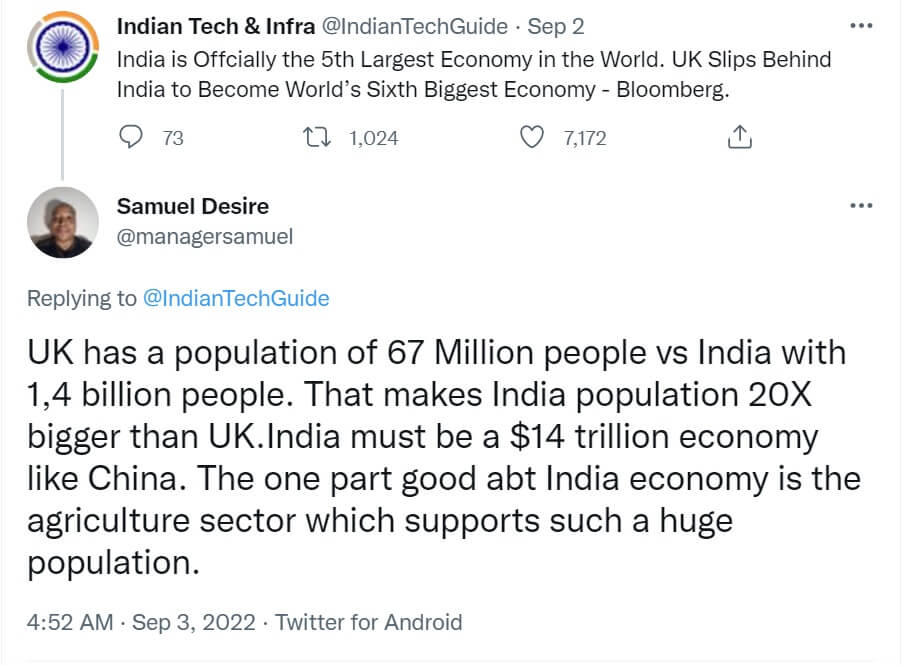The width and height of the screenshot is (903, 665).
Task: Click @IndianTechGuide in the Replying to line
Action: click(236, 298)
